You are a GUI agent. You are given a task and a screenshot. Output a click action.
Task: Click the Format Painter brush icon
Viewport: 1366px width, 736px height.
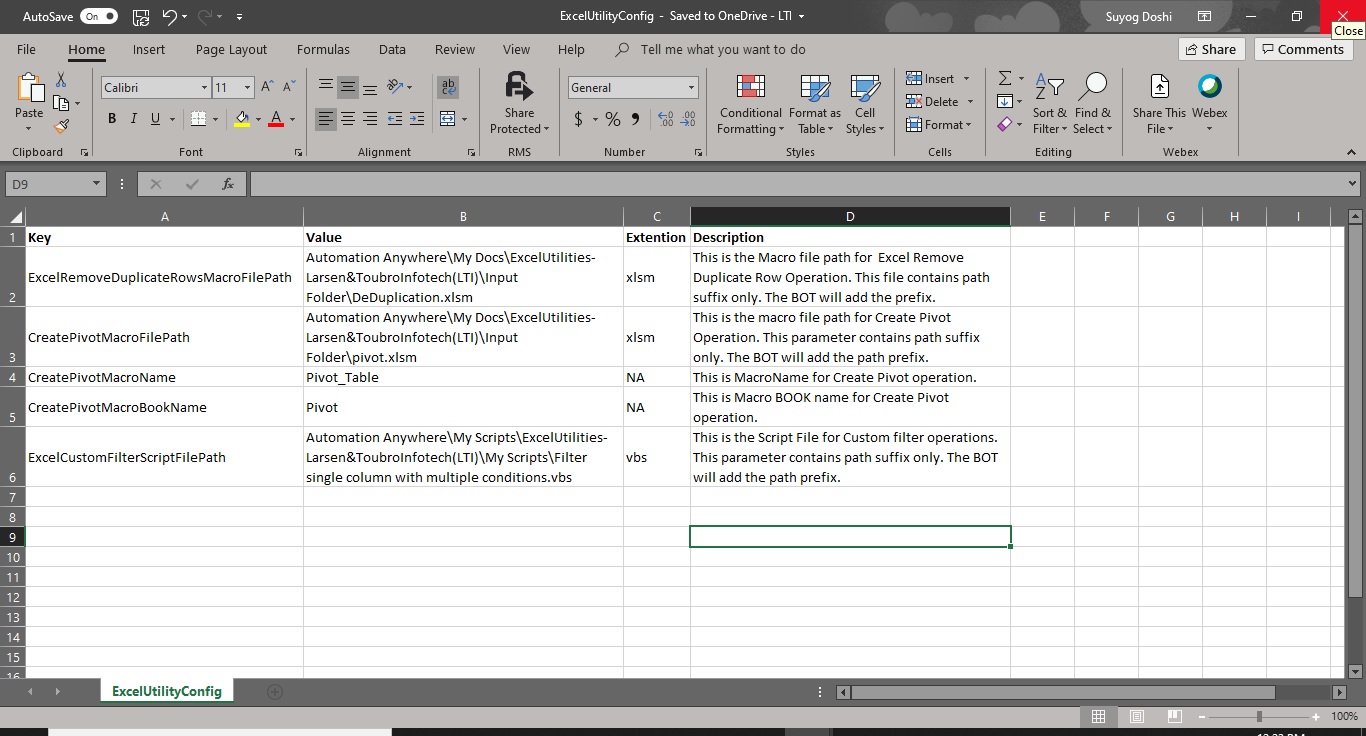(x=62, y=127)
